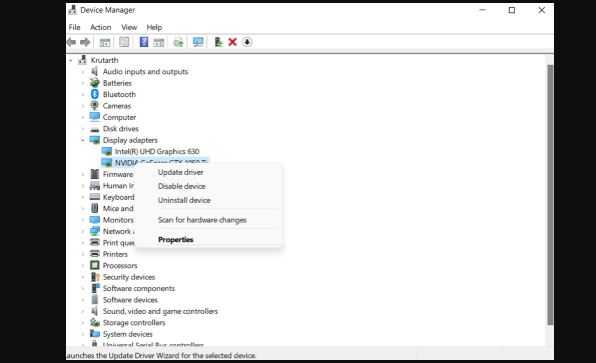The width and height of the screenshot is (596, 363).
Task: Select the Krutarth computer name label
Action: coord(104,60)
